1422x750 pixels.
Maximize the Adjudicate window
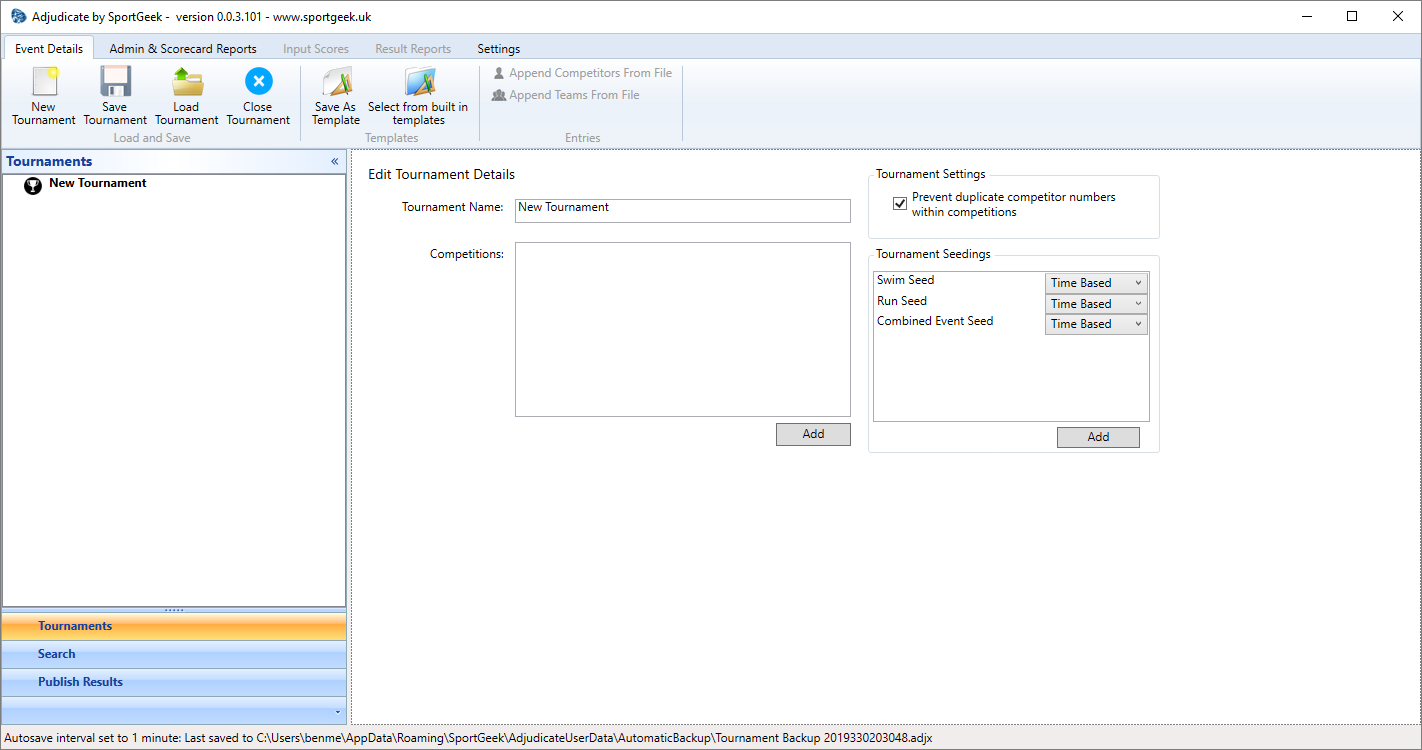(x=1352, y=16)
